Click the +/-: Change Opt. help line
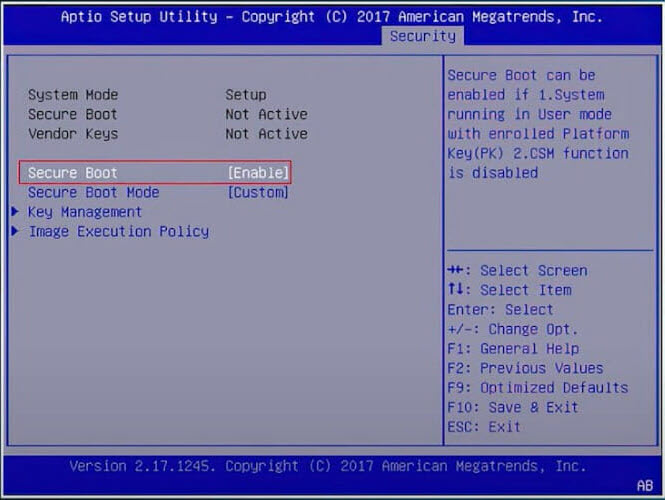 [x=512, y=329]
